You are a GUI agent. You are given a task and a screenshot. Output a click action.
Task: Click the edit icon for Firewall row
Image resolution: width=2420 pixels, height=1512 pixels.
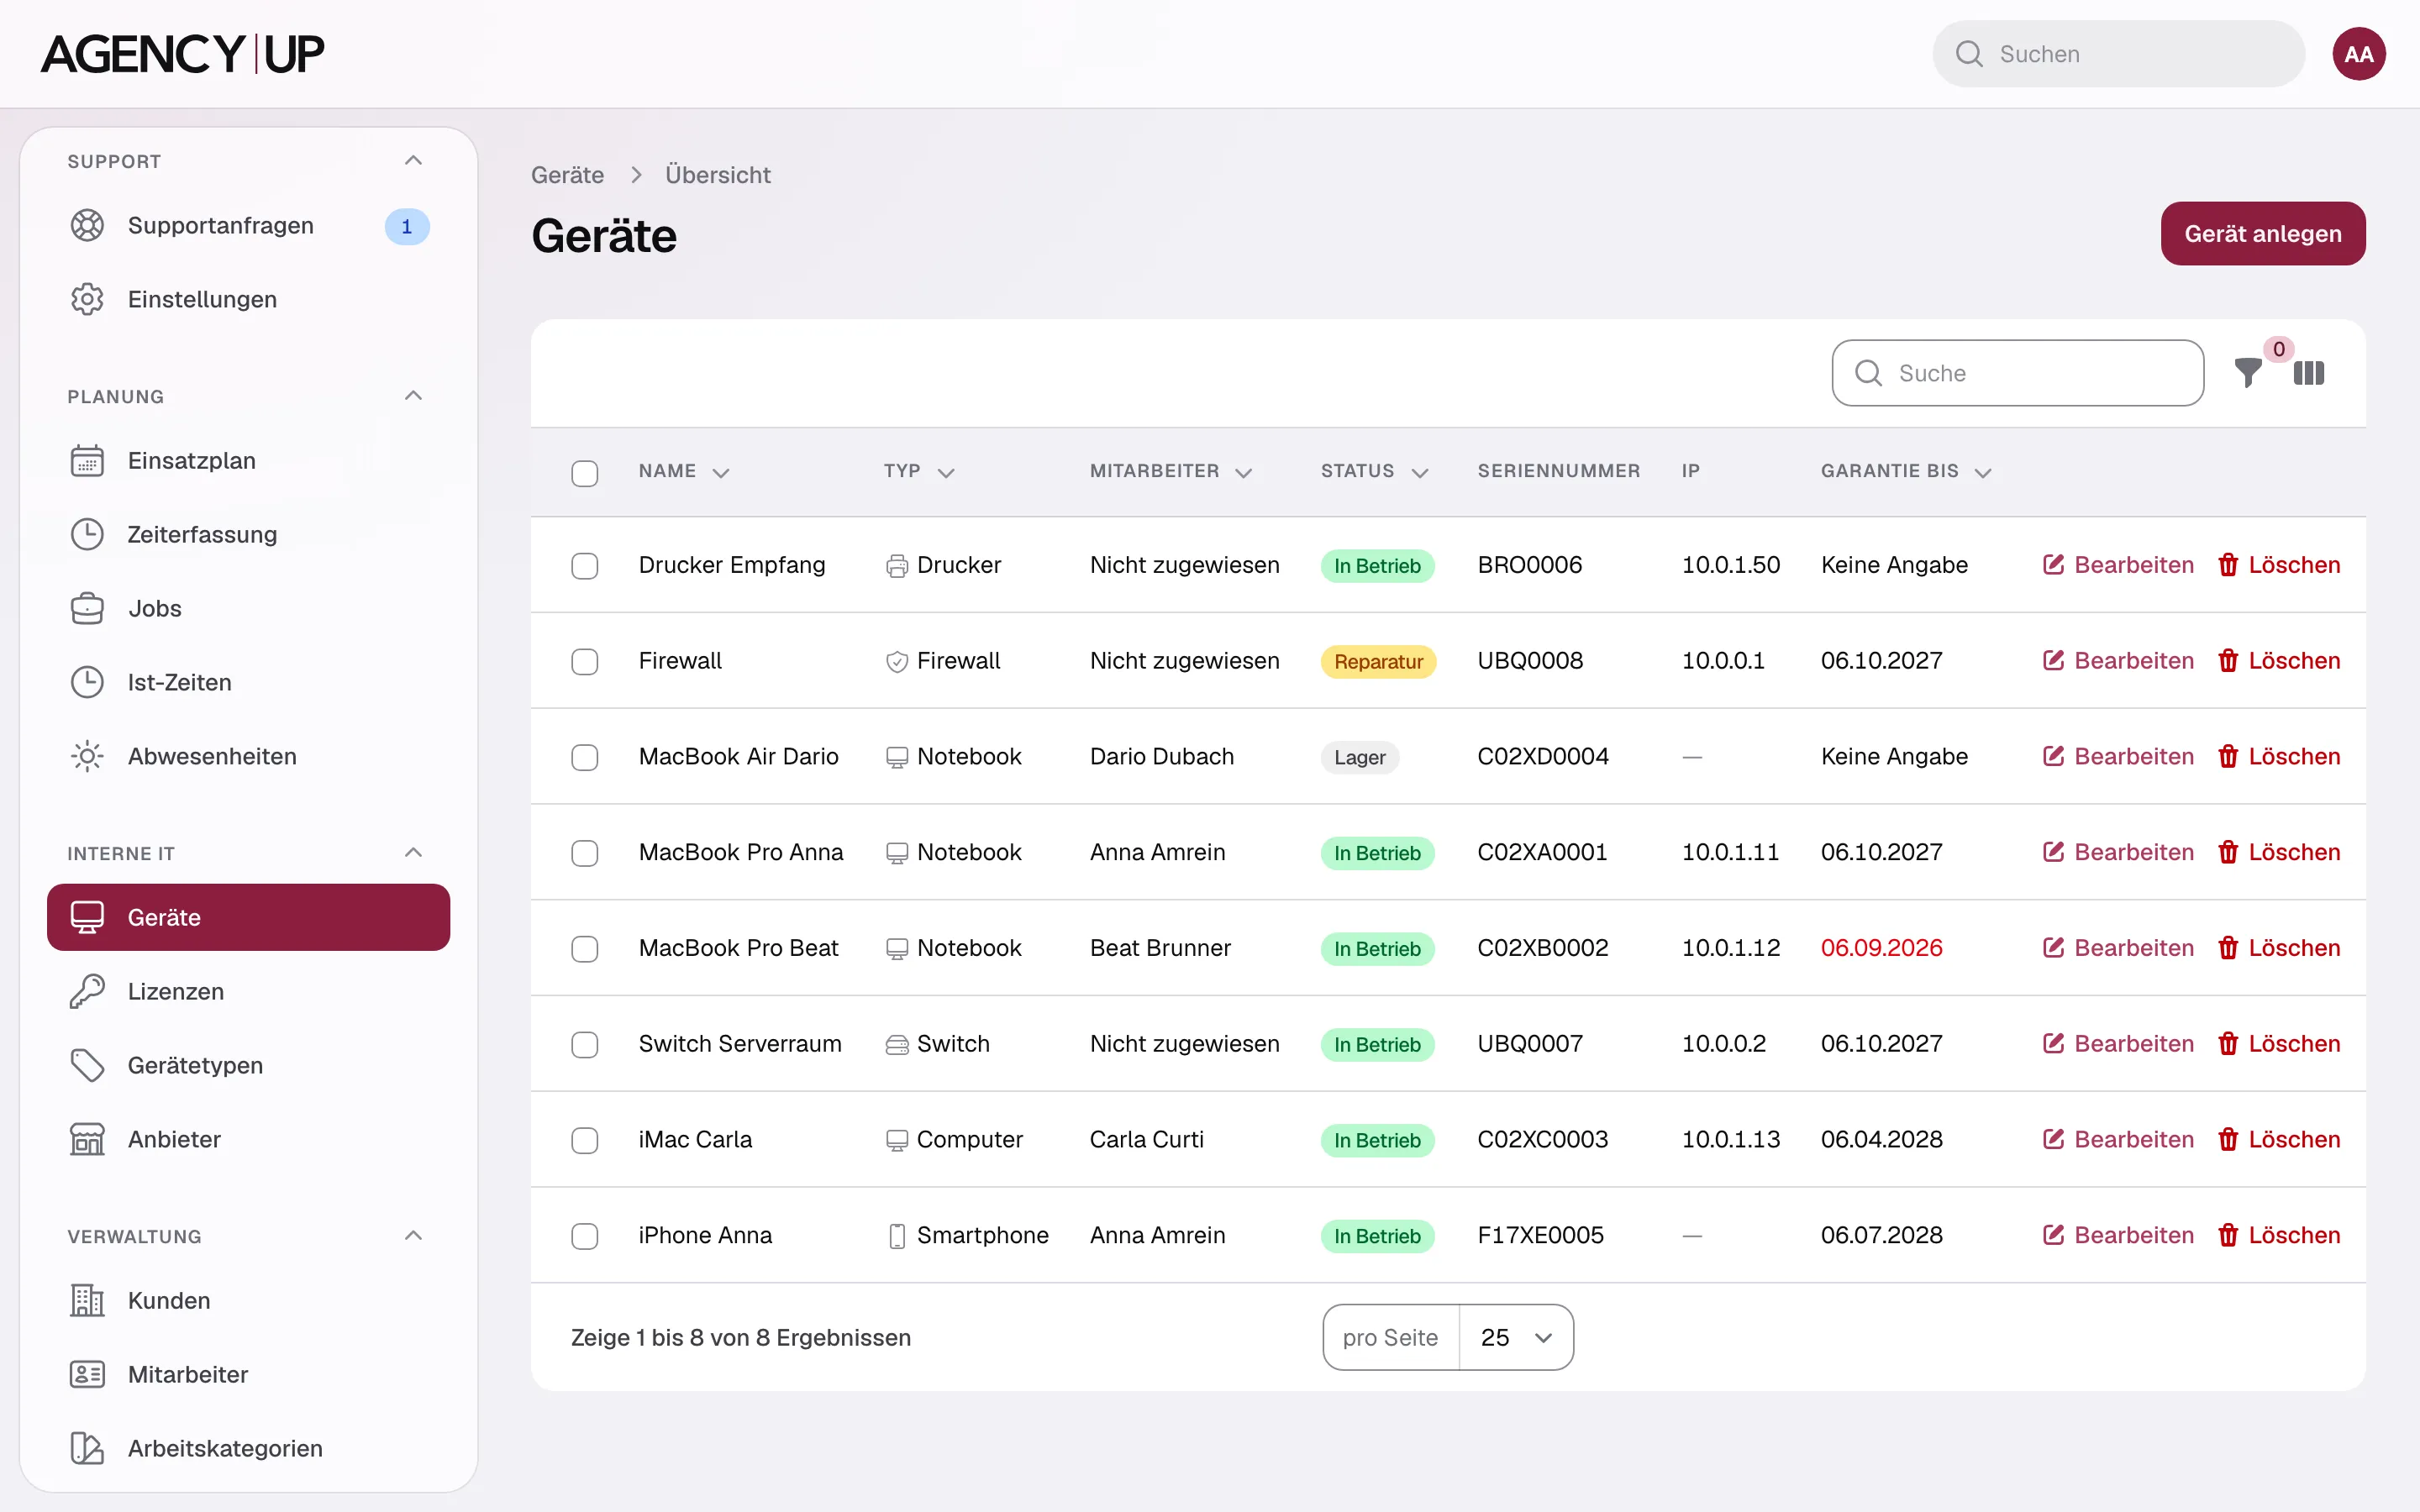2053,660
